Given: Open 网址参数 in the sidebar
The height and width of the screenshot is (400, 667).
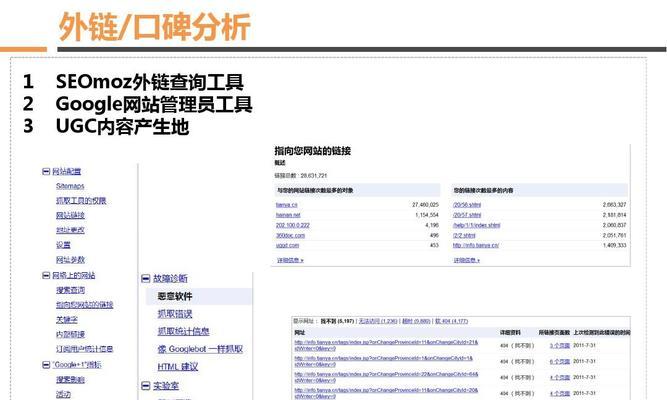Looking at the screenshot, I should click(x=70, y=260).
